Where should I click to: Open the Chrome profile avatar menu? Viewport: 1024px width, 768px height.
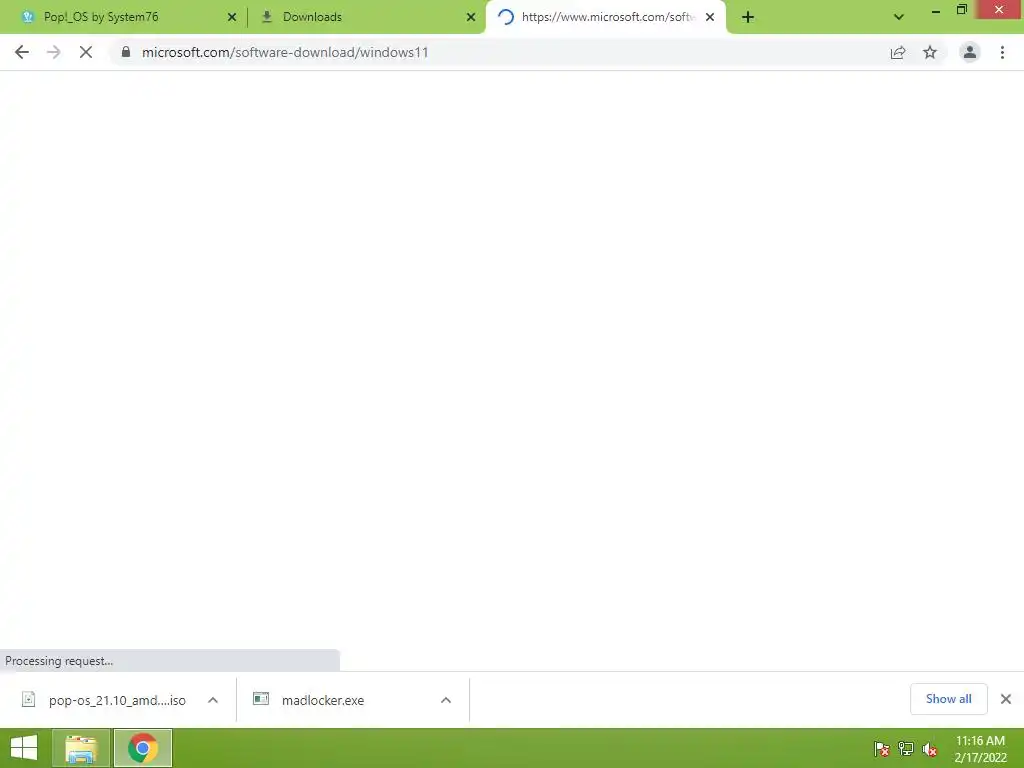[x=970, y=52]
